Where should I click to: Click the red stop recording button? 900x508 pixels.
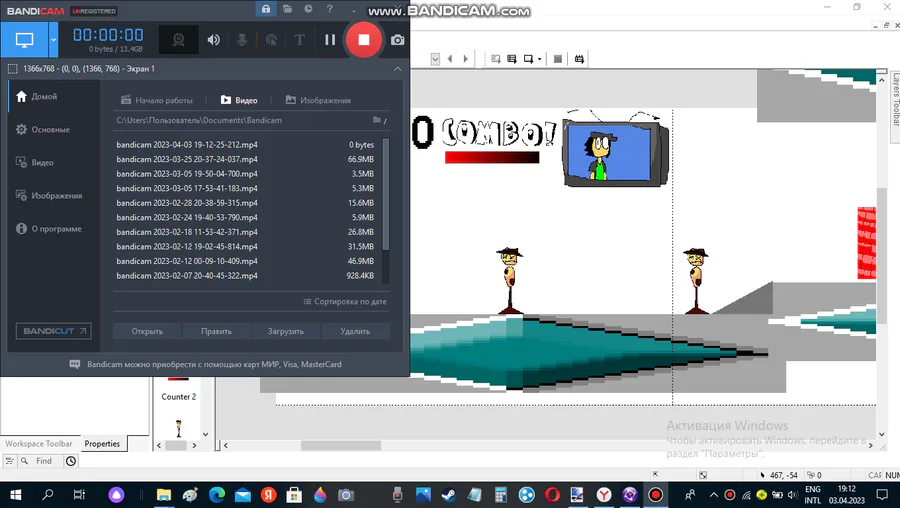364,40
